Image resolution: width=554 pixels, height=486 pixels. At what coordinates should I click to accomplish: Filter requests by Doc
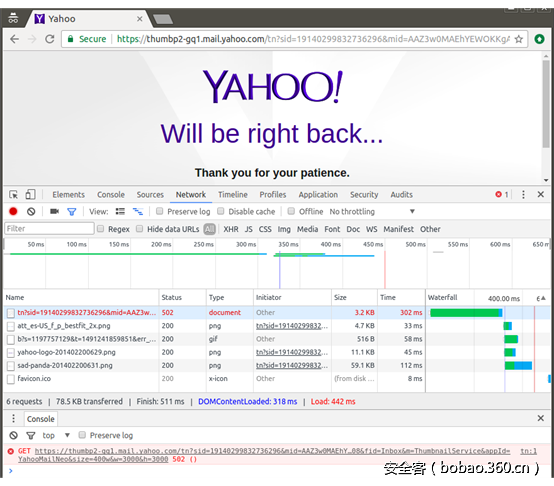tap(353, 229)
